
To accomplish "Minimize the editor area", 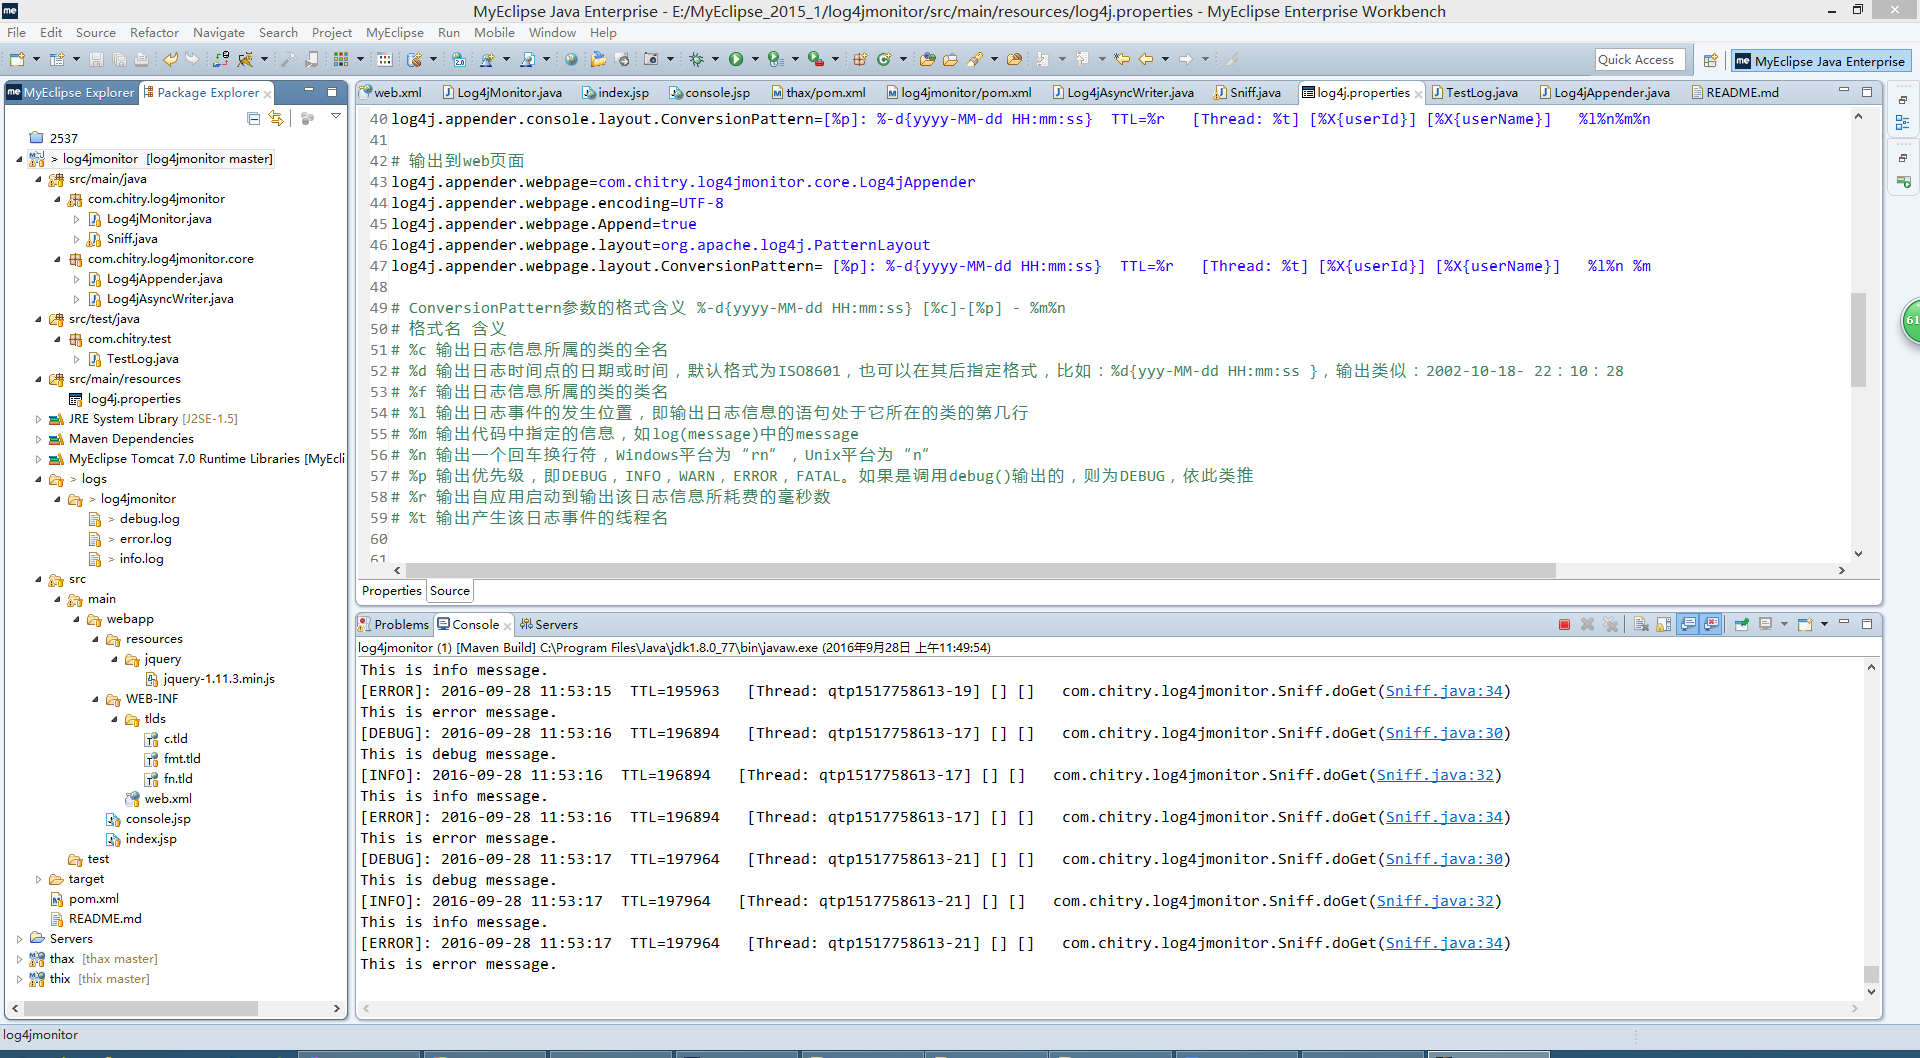I will pyautogui.click(x=1844, y=91).
